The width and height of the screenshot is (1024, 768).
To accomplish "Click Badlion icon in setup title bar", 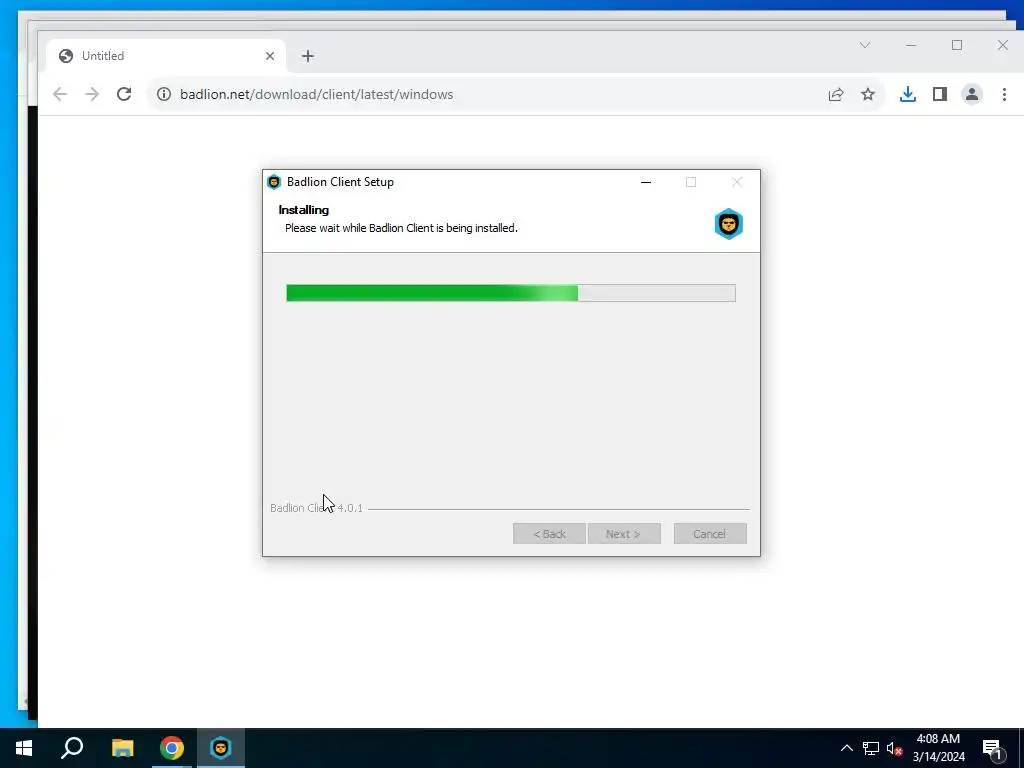I will 274,182.
